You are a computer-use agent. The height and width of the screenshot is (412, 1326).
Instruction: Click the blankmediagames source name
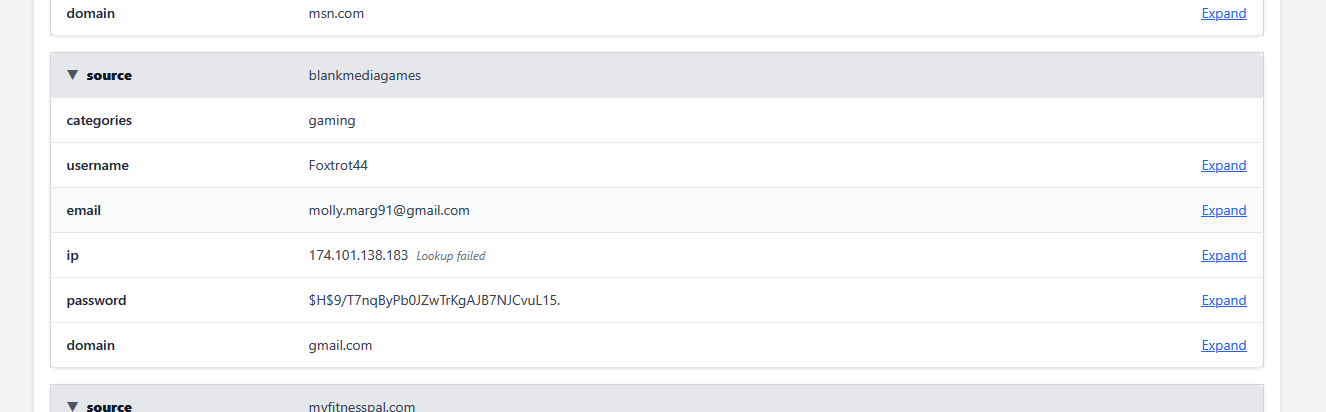click(364, 76)
